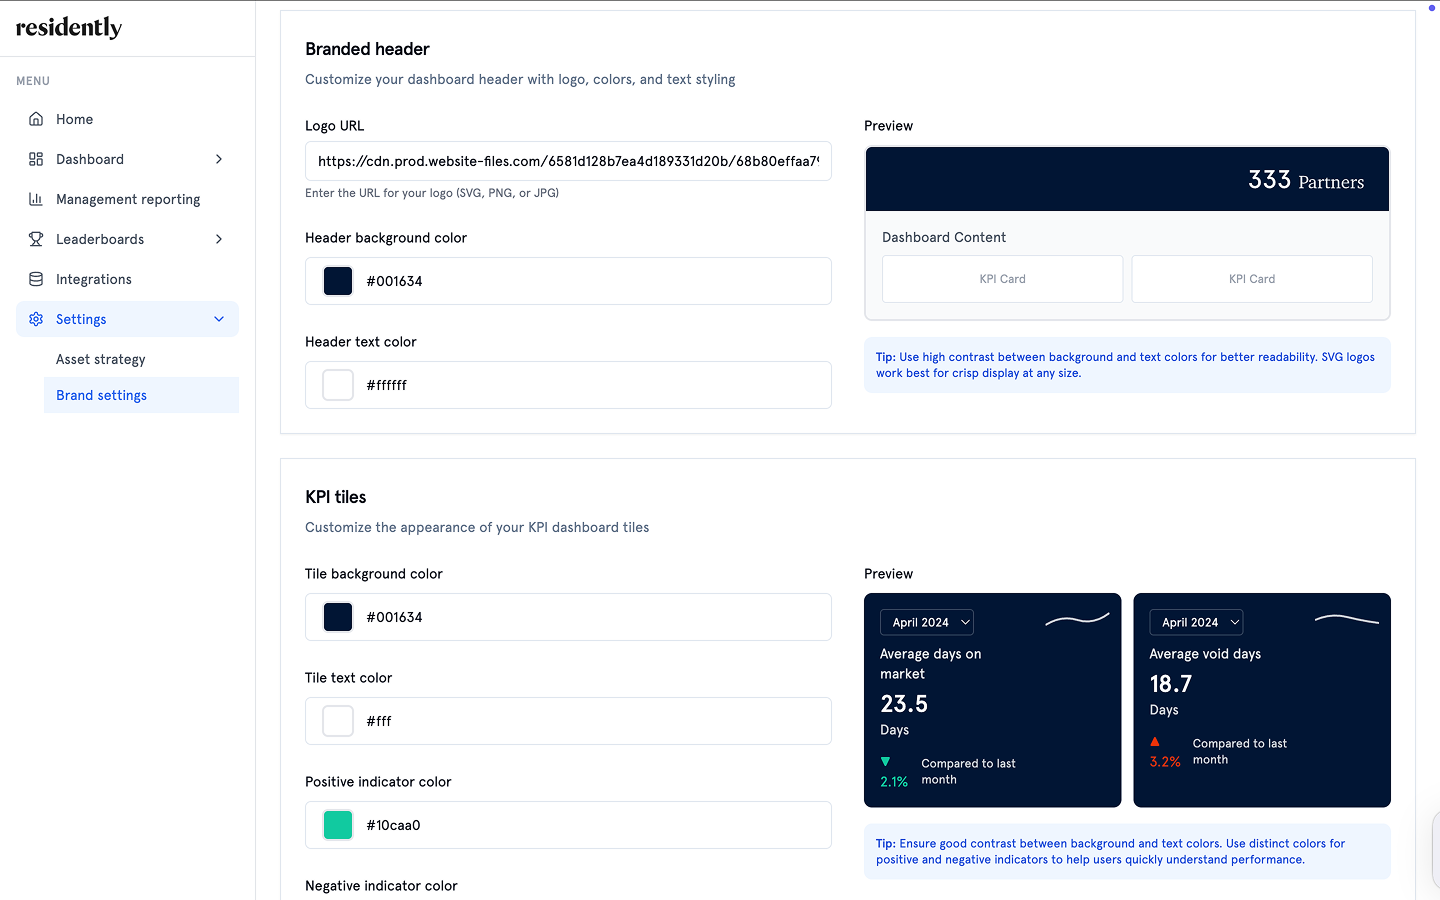Viewport: 1440px width, 900px height.
Task: Click the red up arrow indicator
Action: point(1155,742)
